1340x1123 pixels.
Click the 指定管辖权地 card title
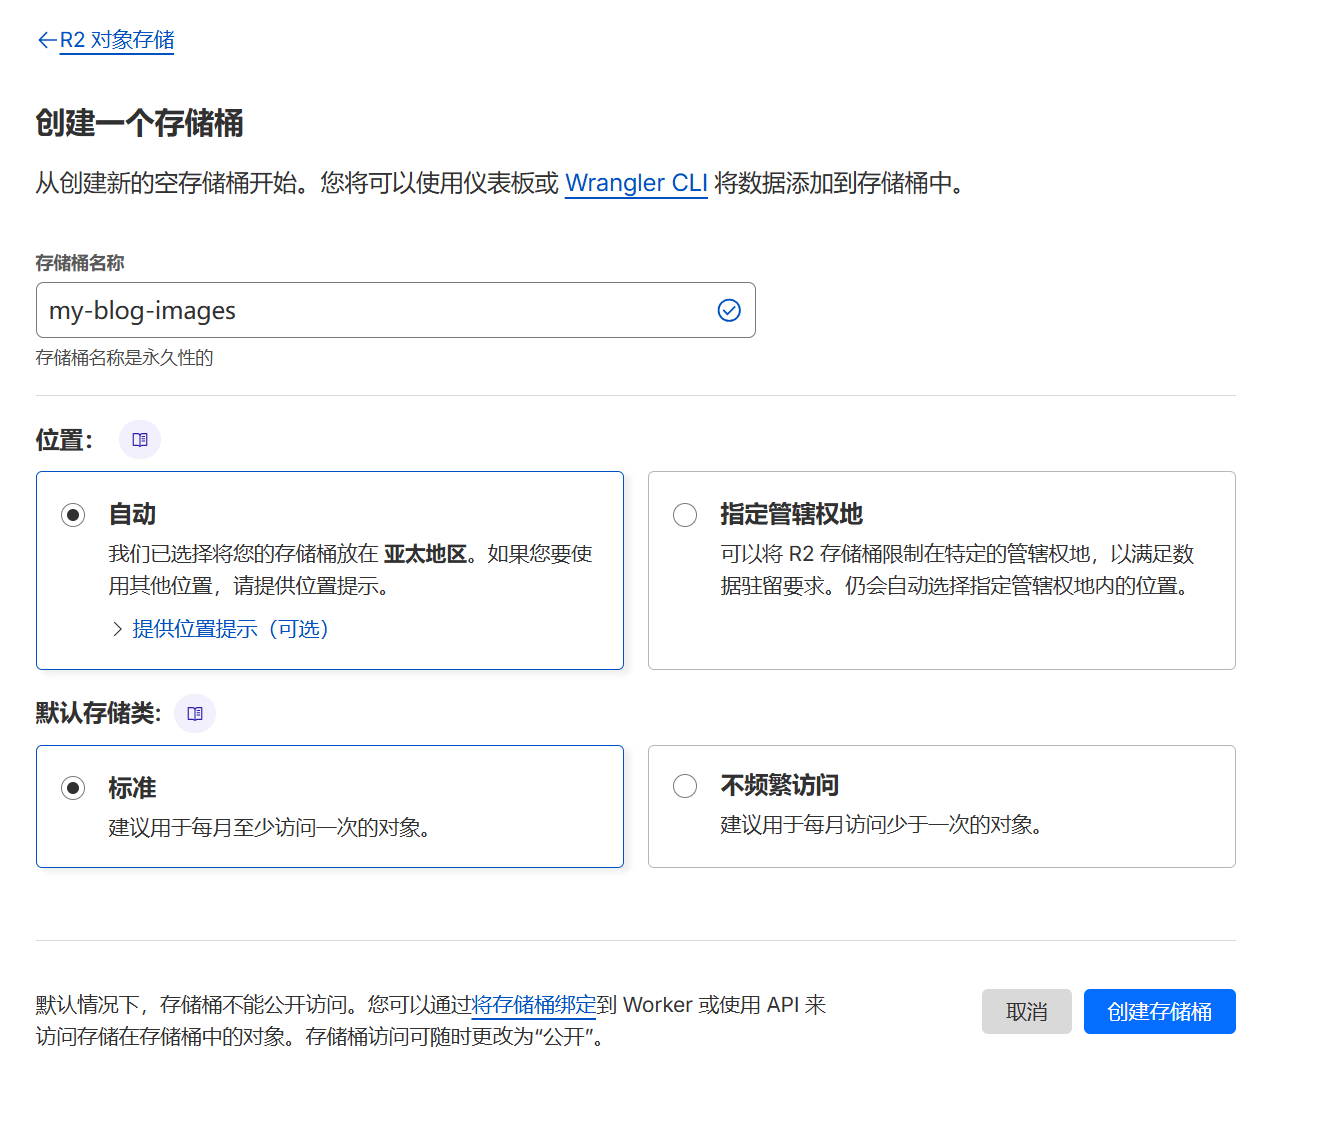[x=791, y=514]
